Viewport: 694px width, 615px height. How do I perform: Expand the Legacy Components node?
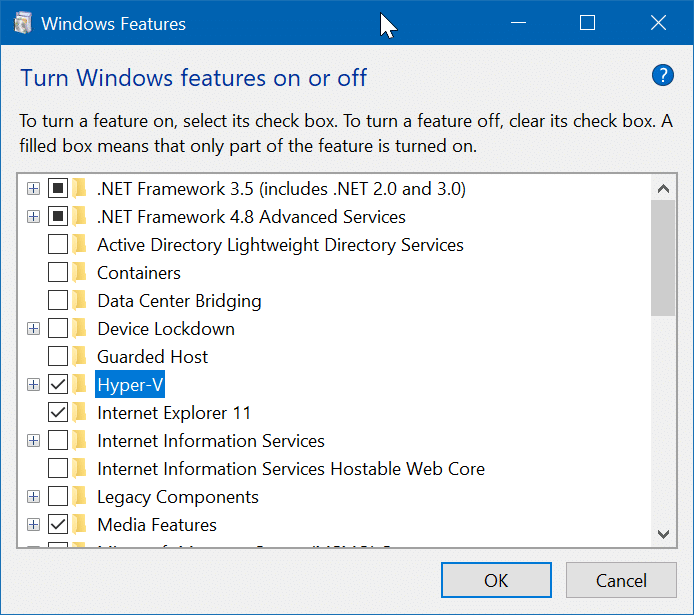pyautogui.click(x=33, y=497)
